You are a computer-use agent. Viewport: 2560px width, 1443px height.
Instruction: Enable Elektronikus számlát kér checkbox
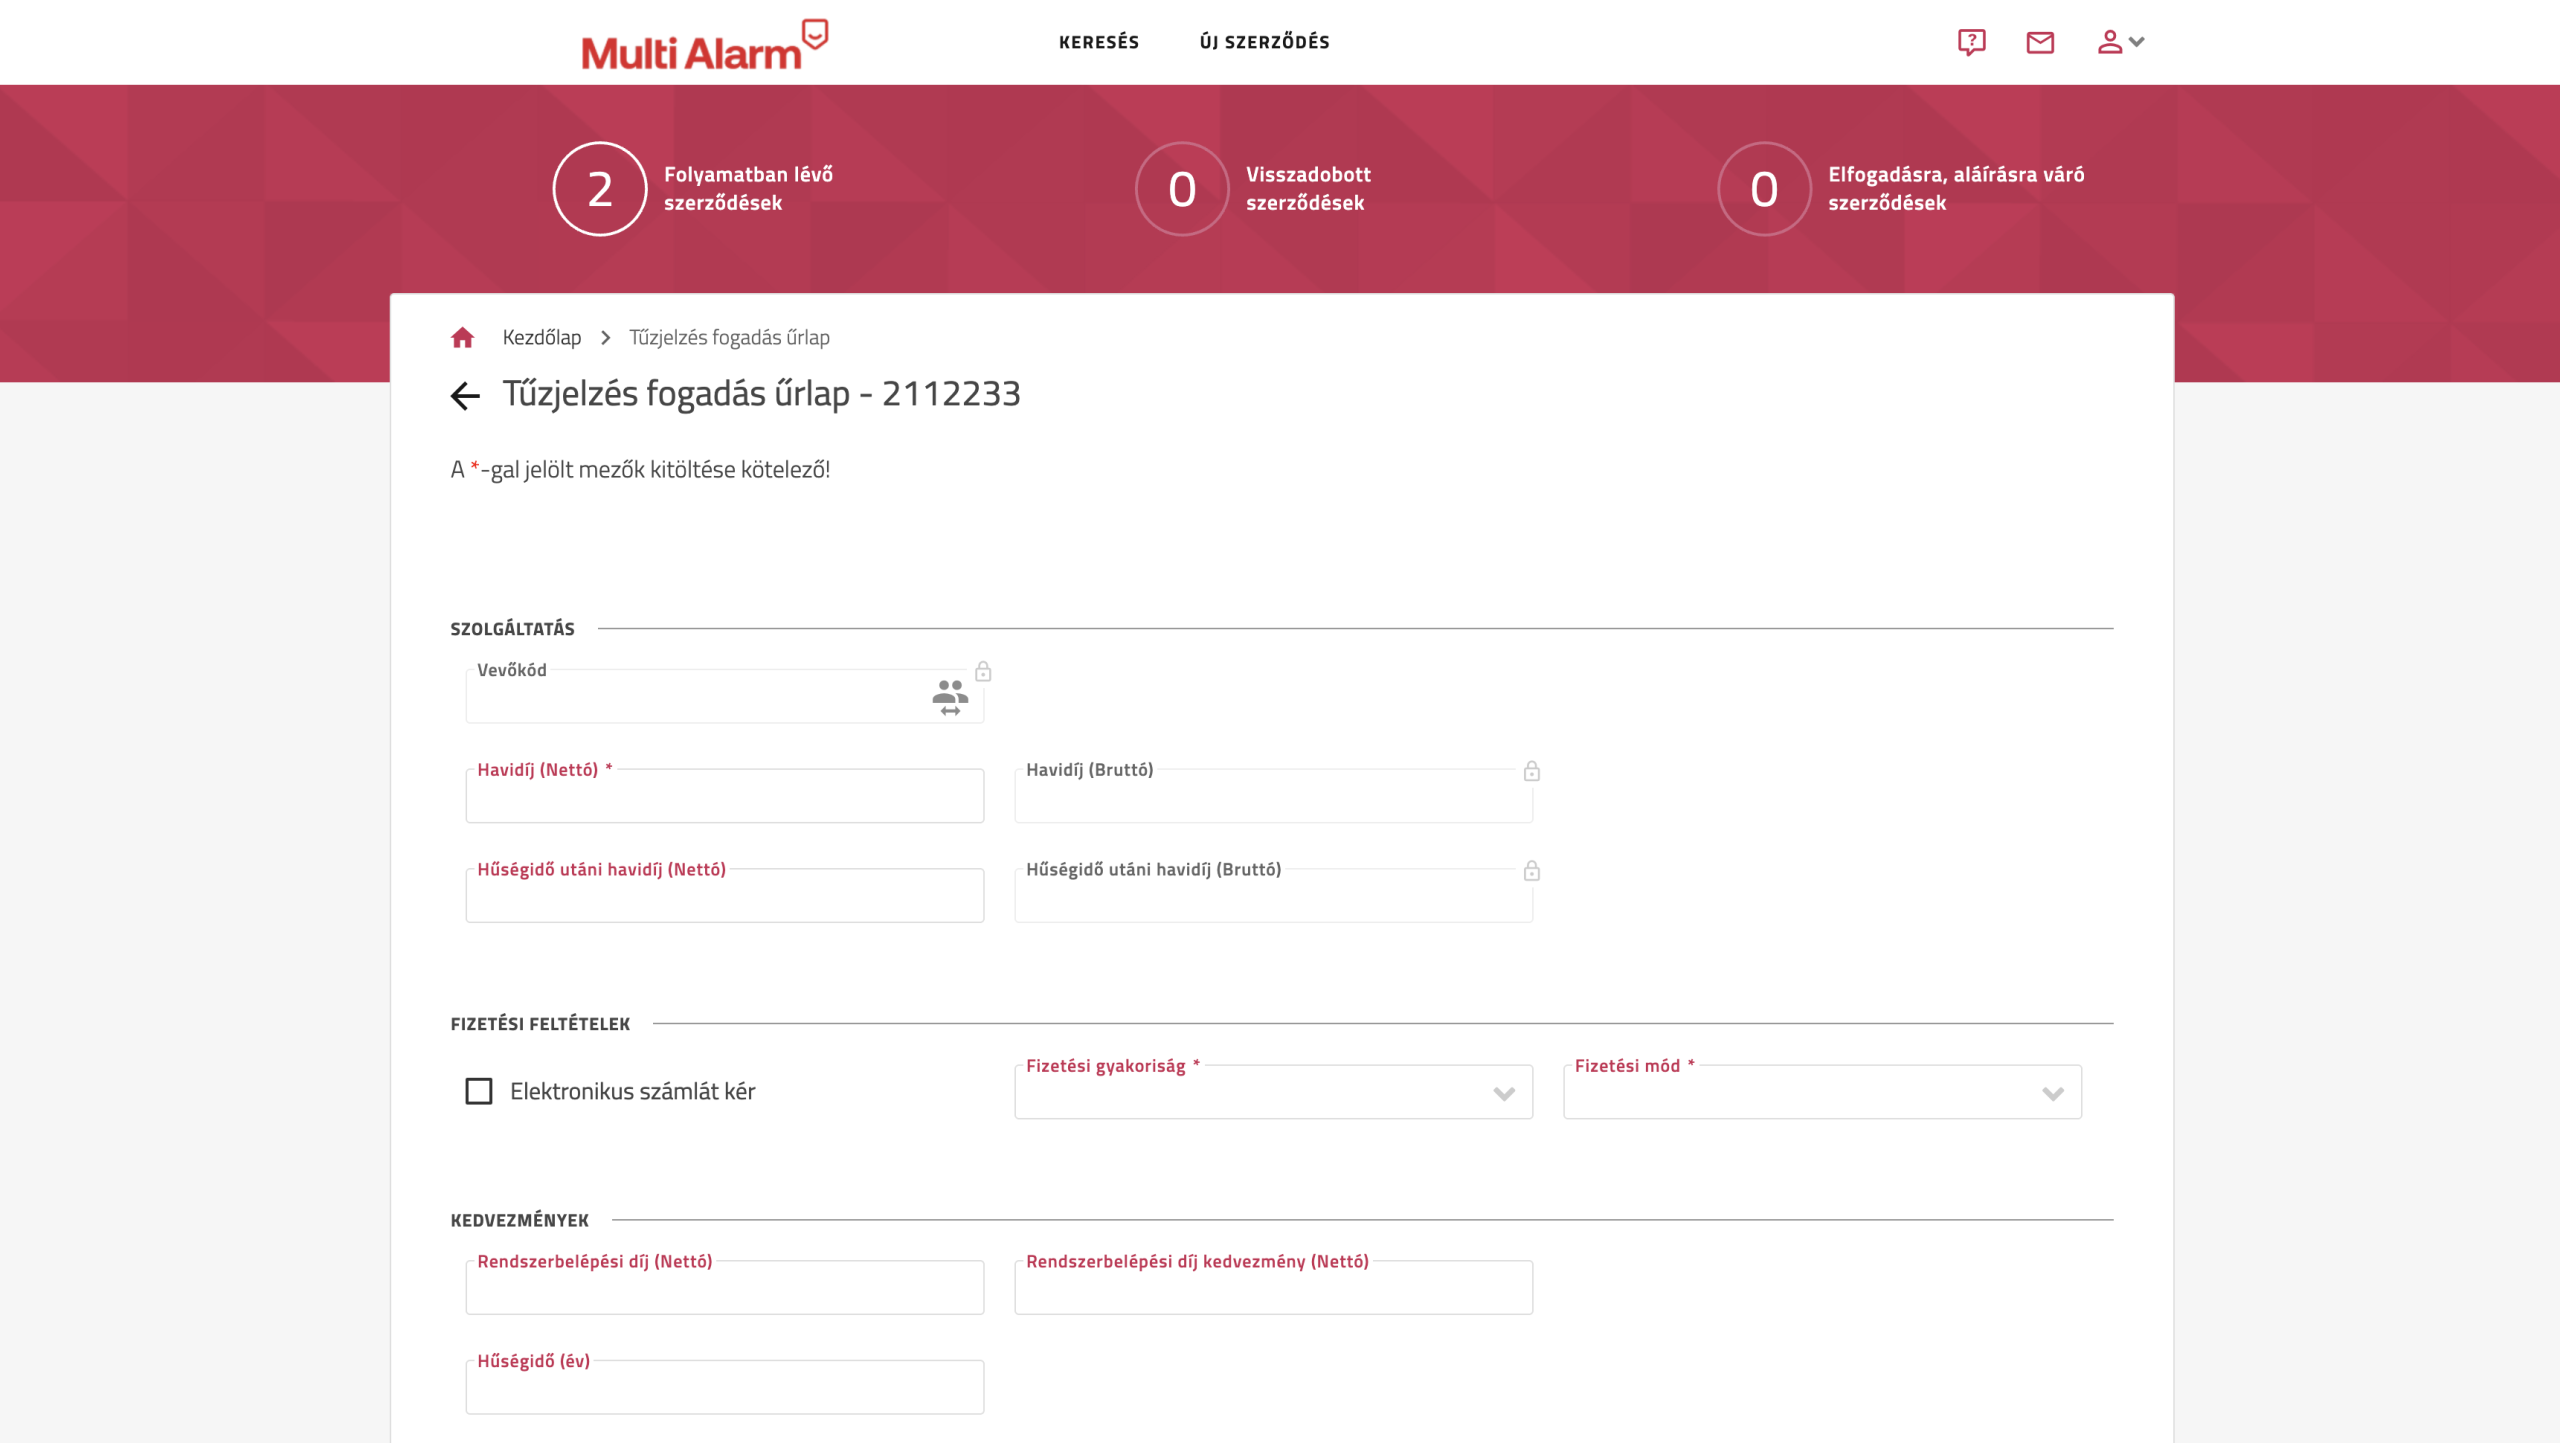[x=479, y=1091]
